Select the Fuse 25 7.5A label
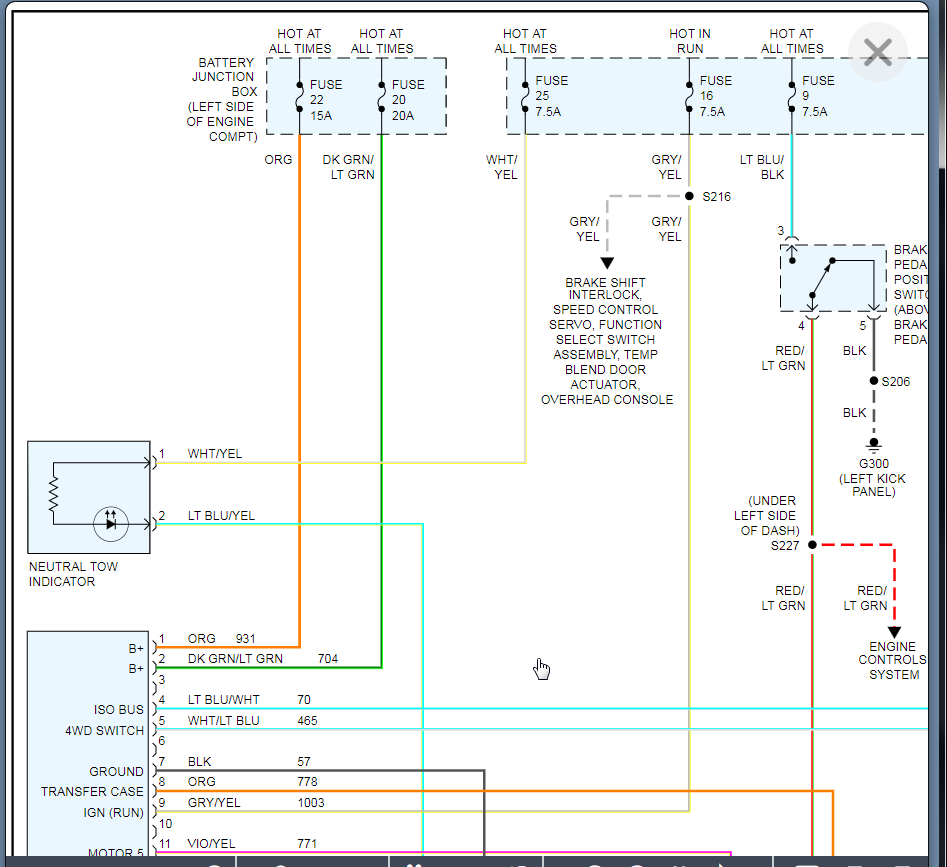This screenshot has width=947, height=867. pos(550,96)
